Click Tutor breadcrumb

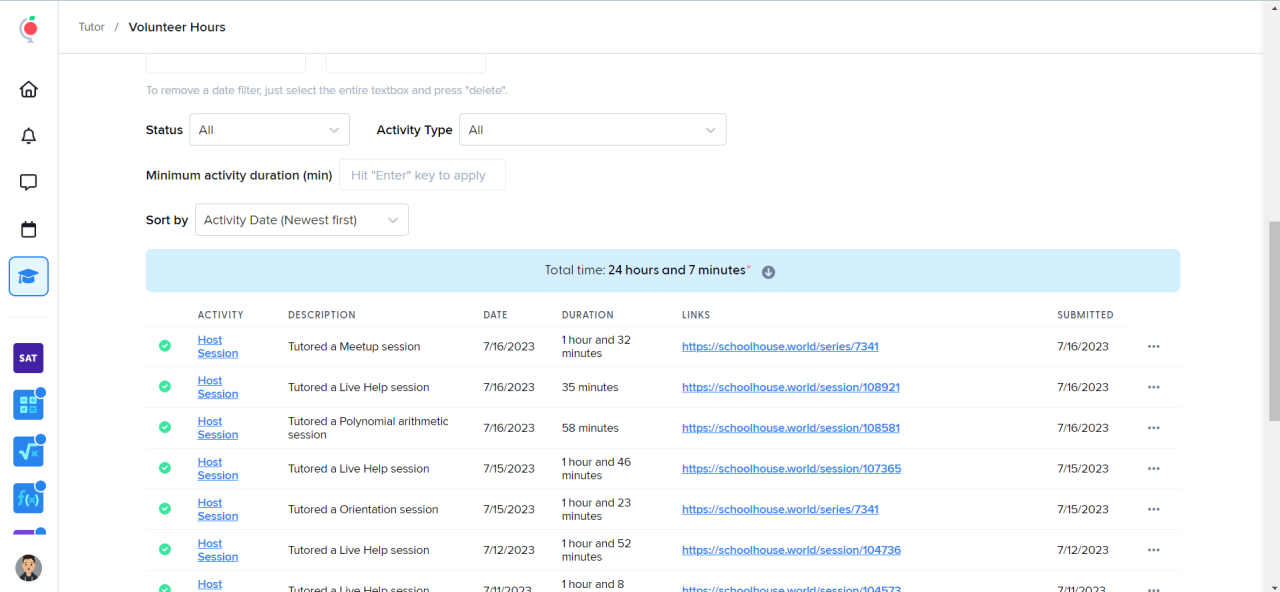tap(92, 27)
